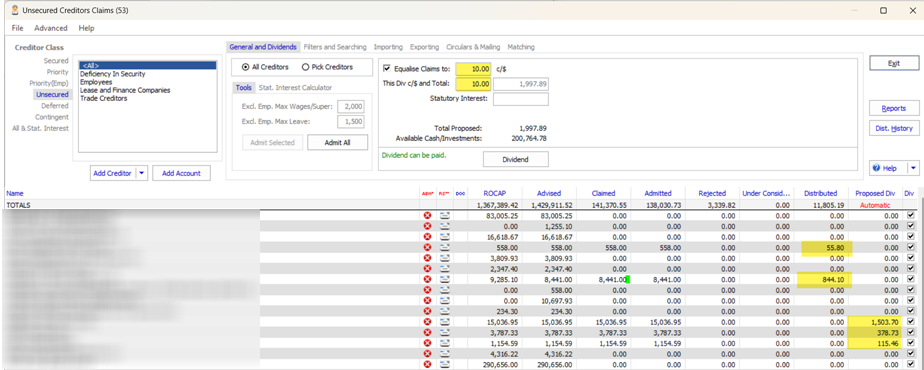Select the Pick Creditors radio button

[305, 67]
